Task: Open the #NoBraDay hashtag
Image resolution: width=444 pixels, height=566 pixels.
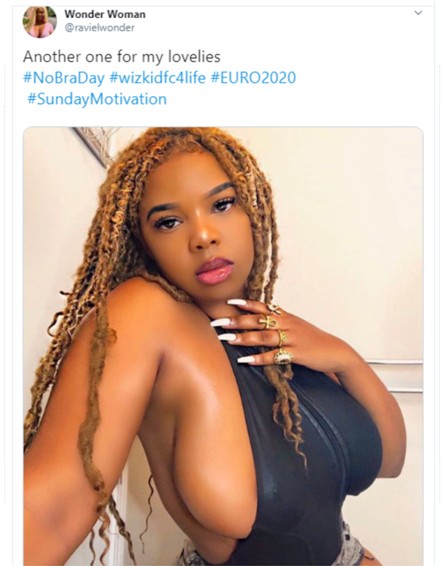Action: [x=64, y=78]
